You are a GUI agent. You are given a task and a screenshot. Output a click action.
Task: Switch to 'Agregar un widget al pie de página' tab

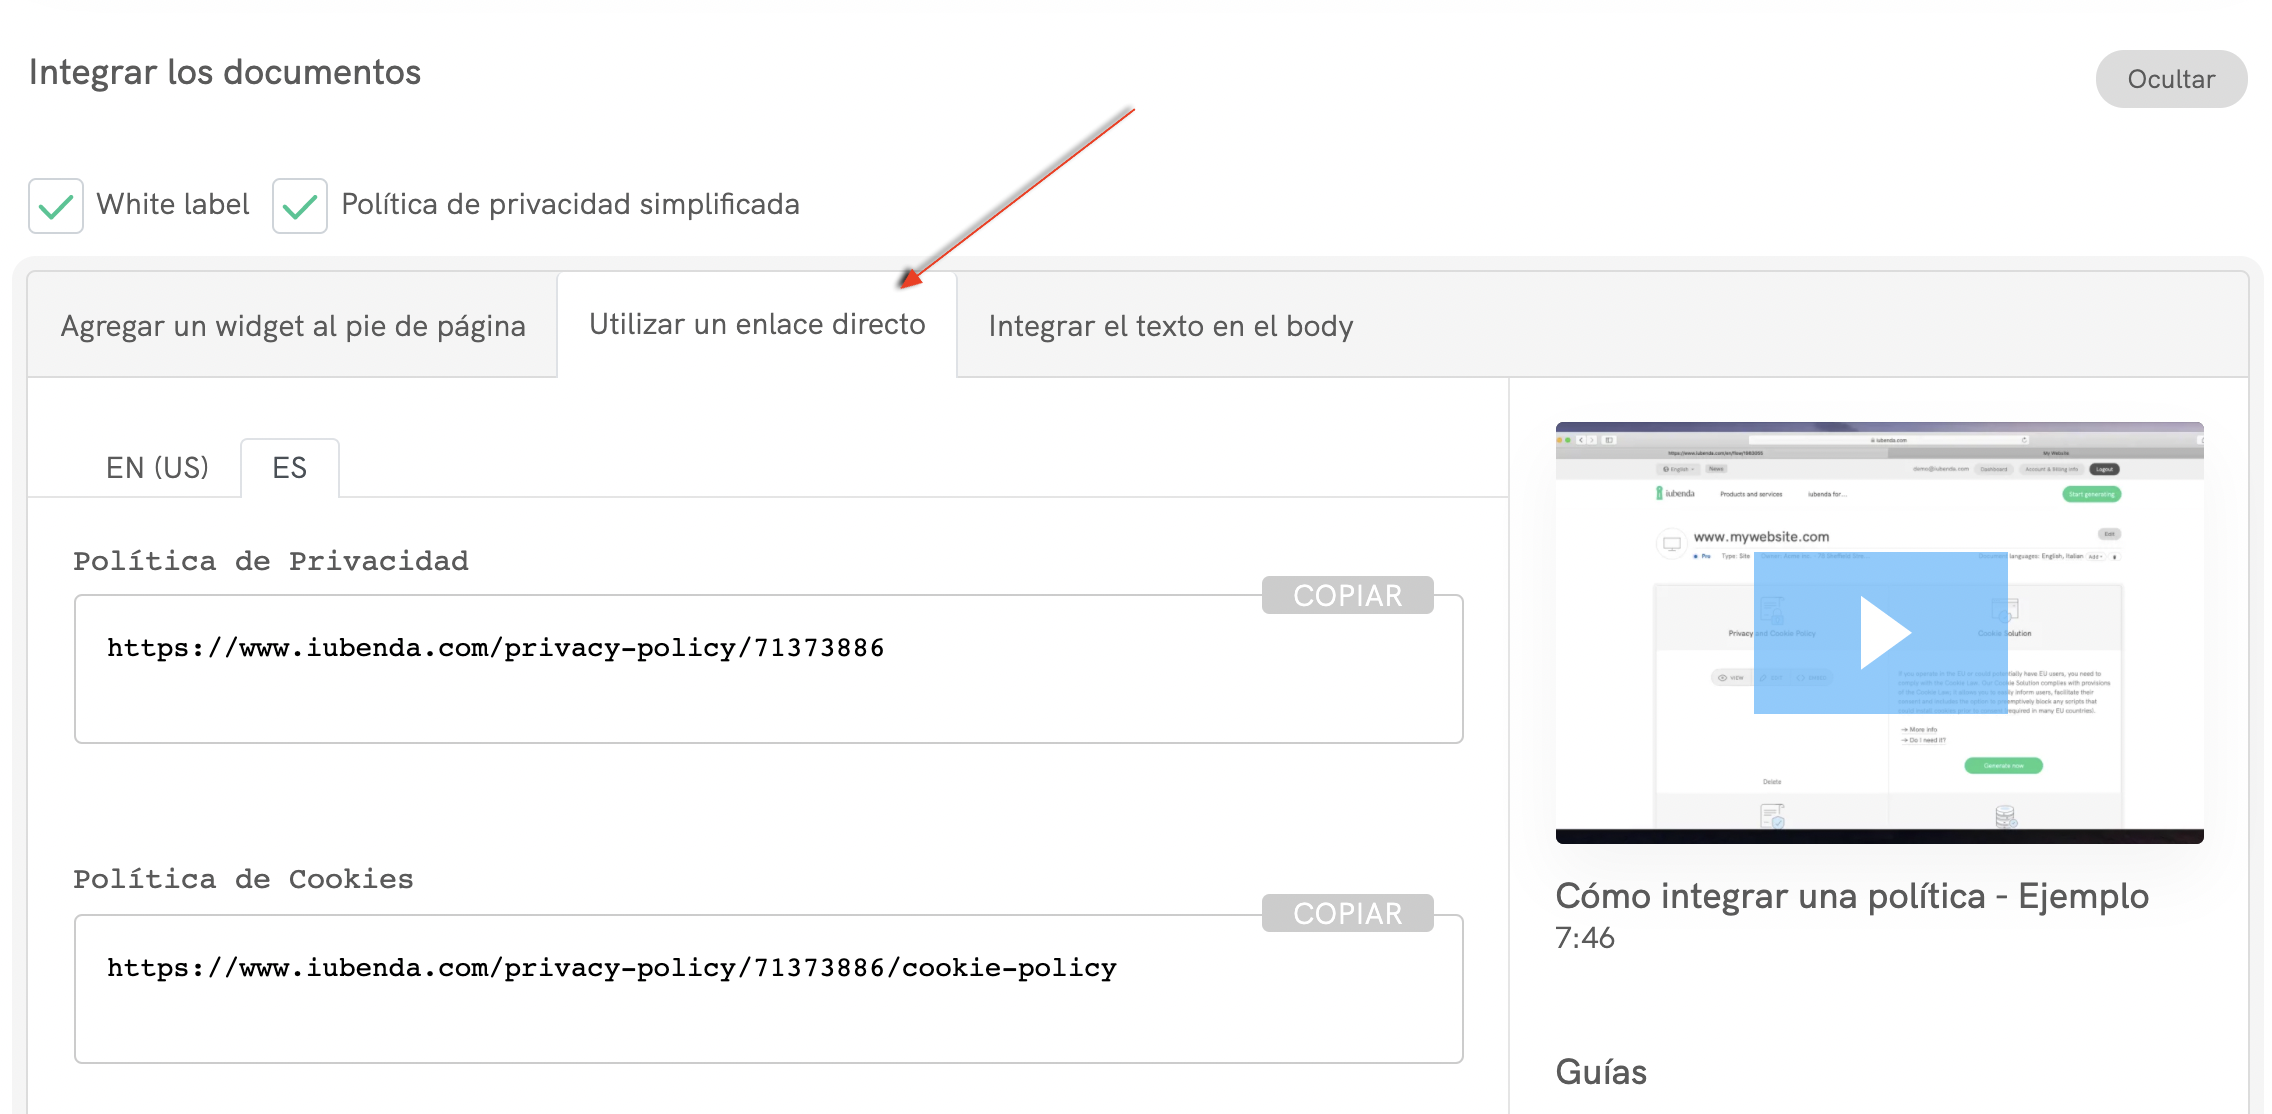coord(293,326)
